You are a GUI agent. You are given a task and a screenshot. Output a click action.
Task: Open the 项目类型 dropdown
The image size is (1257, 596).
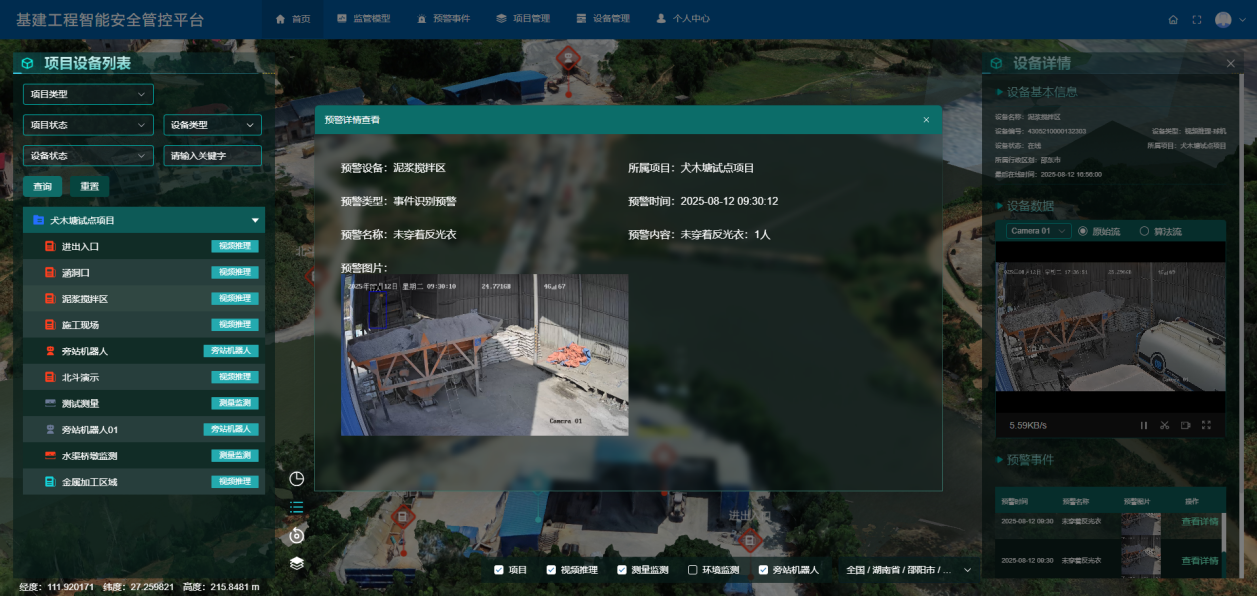pos(88,95)
